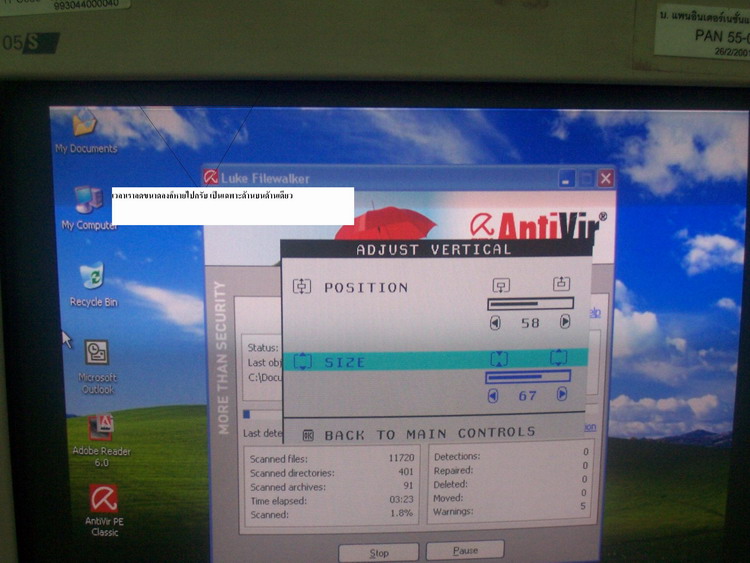
Task: Click the Deleted label
Action: click(x=451, y=485)
